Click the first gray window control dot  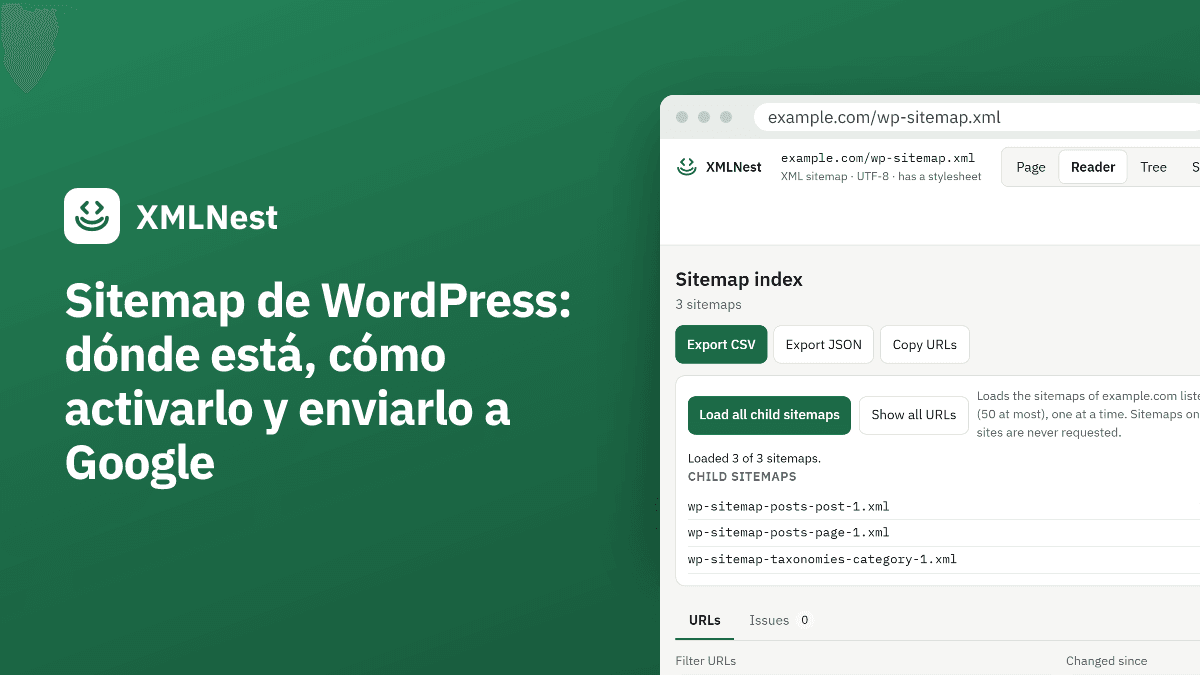click(682, 117)
